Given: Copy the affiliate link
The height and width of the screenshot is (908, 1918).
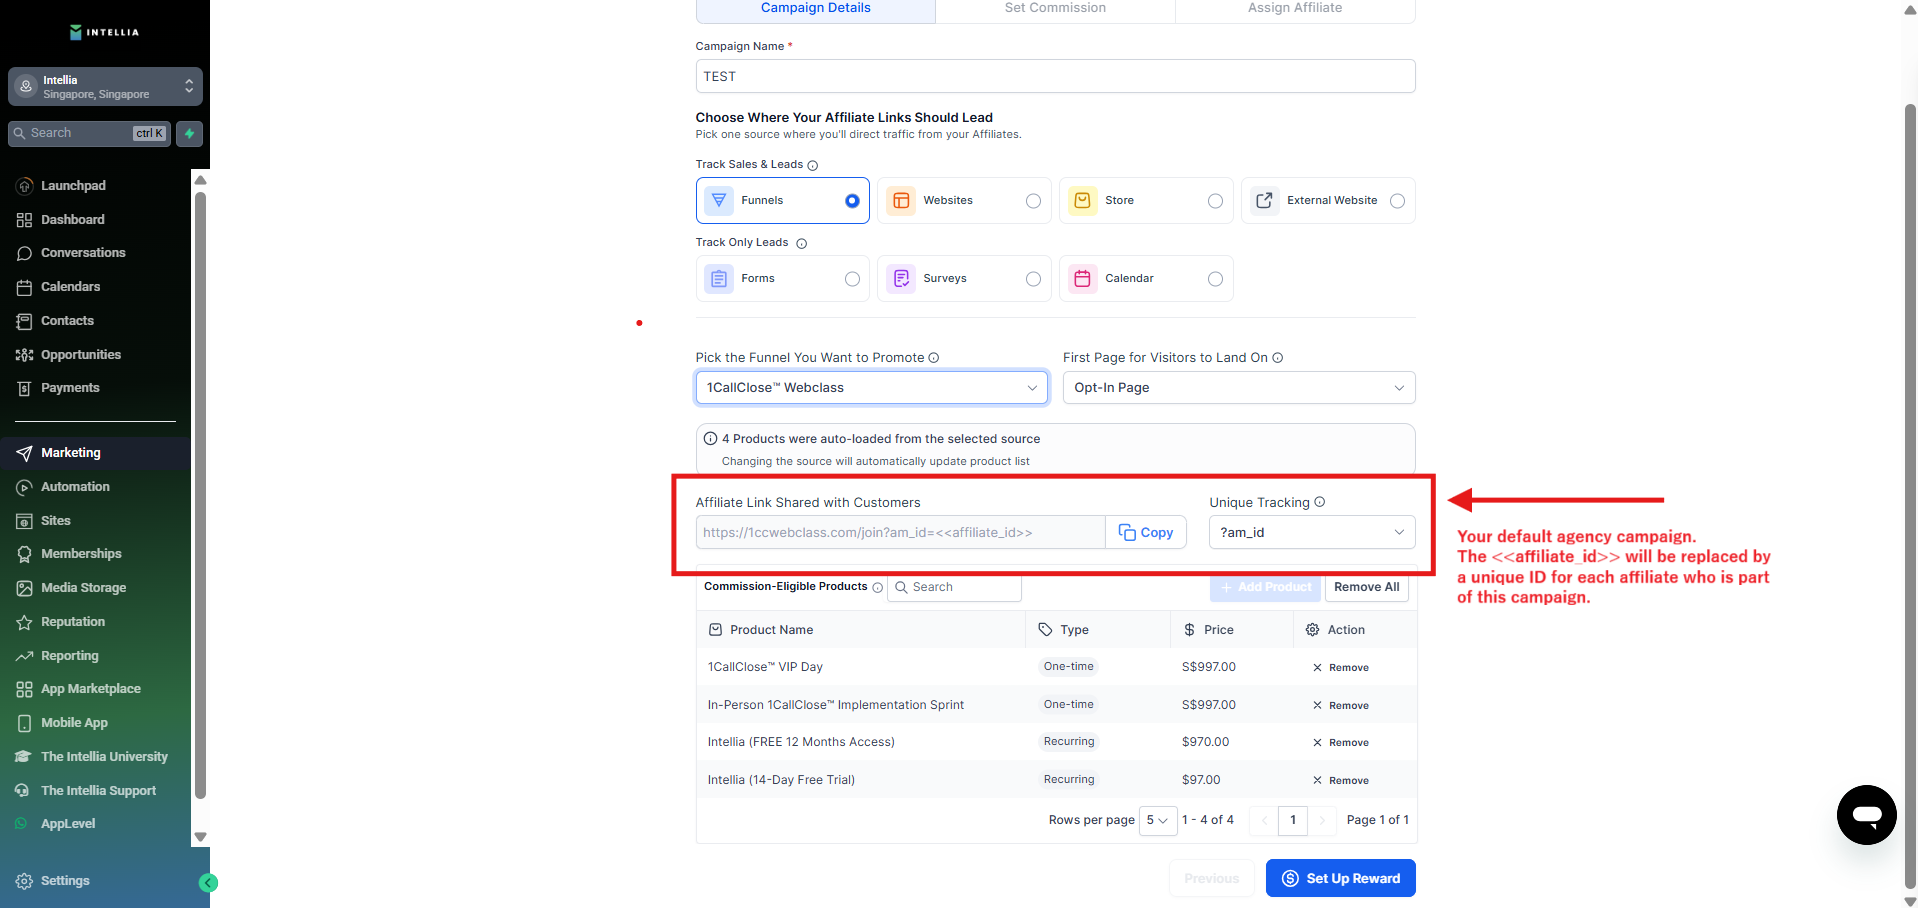Looking at the screenshot, I should [1146, 533].
